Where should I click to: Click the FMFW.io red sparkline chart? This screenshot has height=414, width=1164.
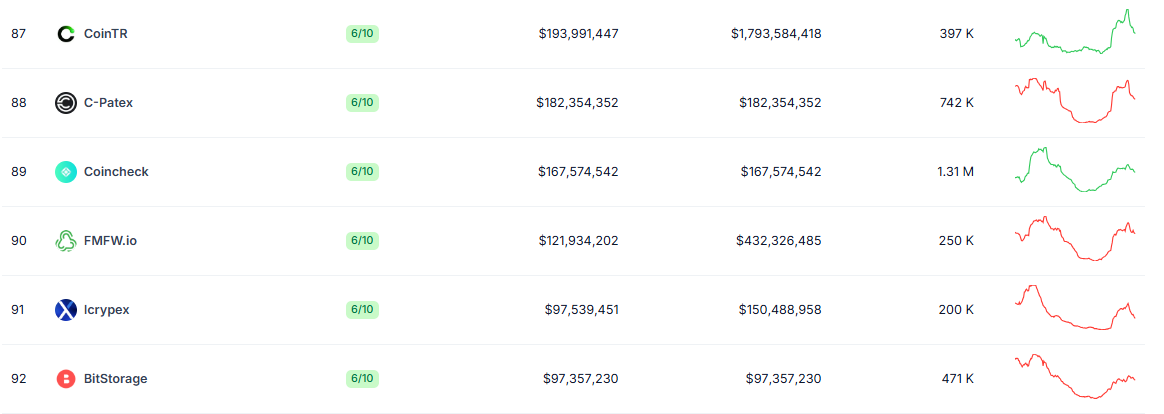(1075, 238)
